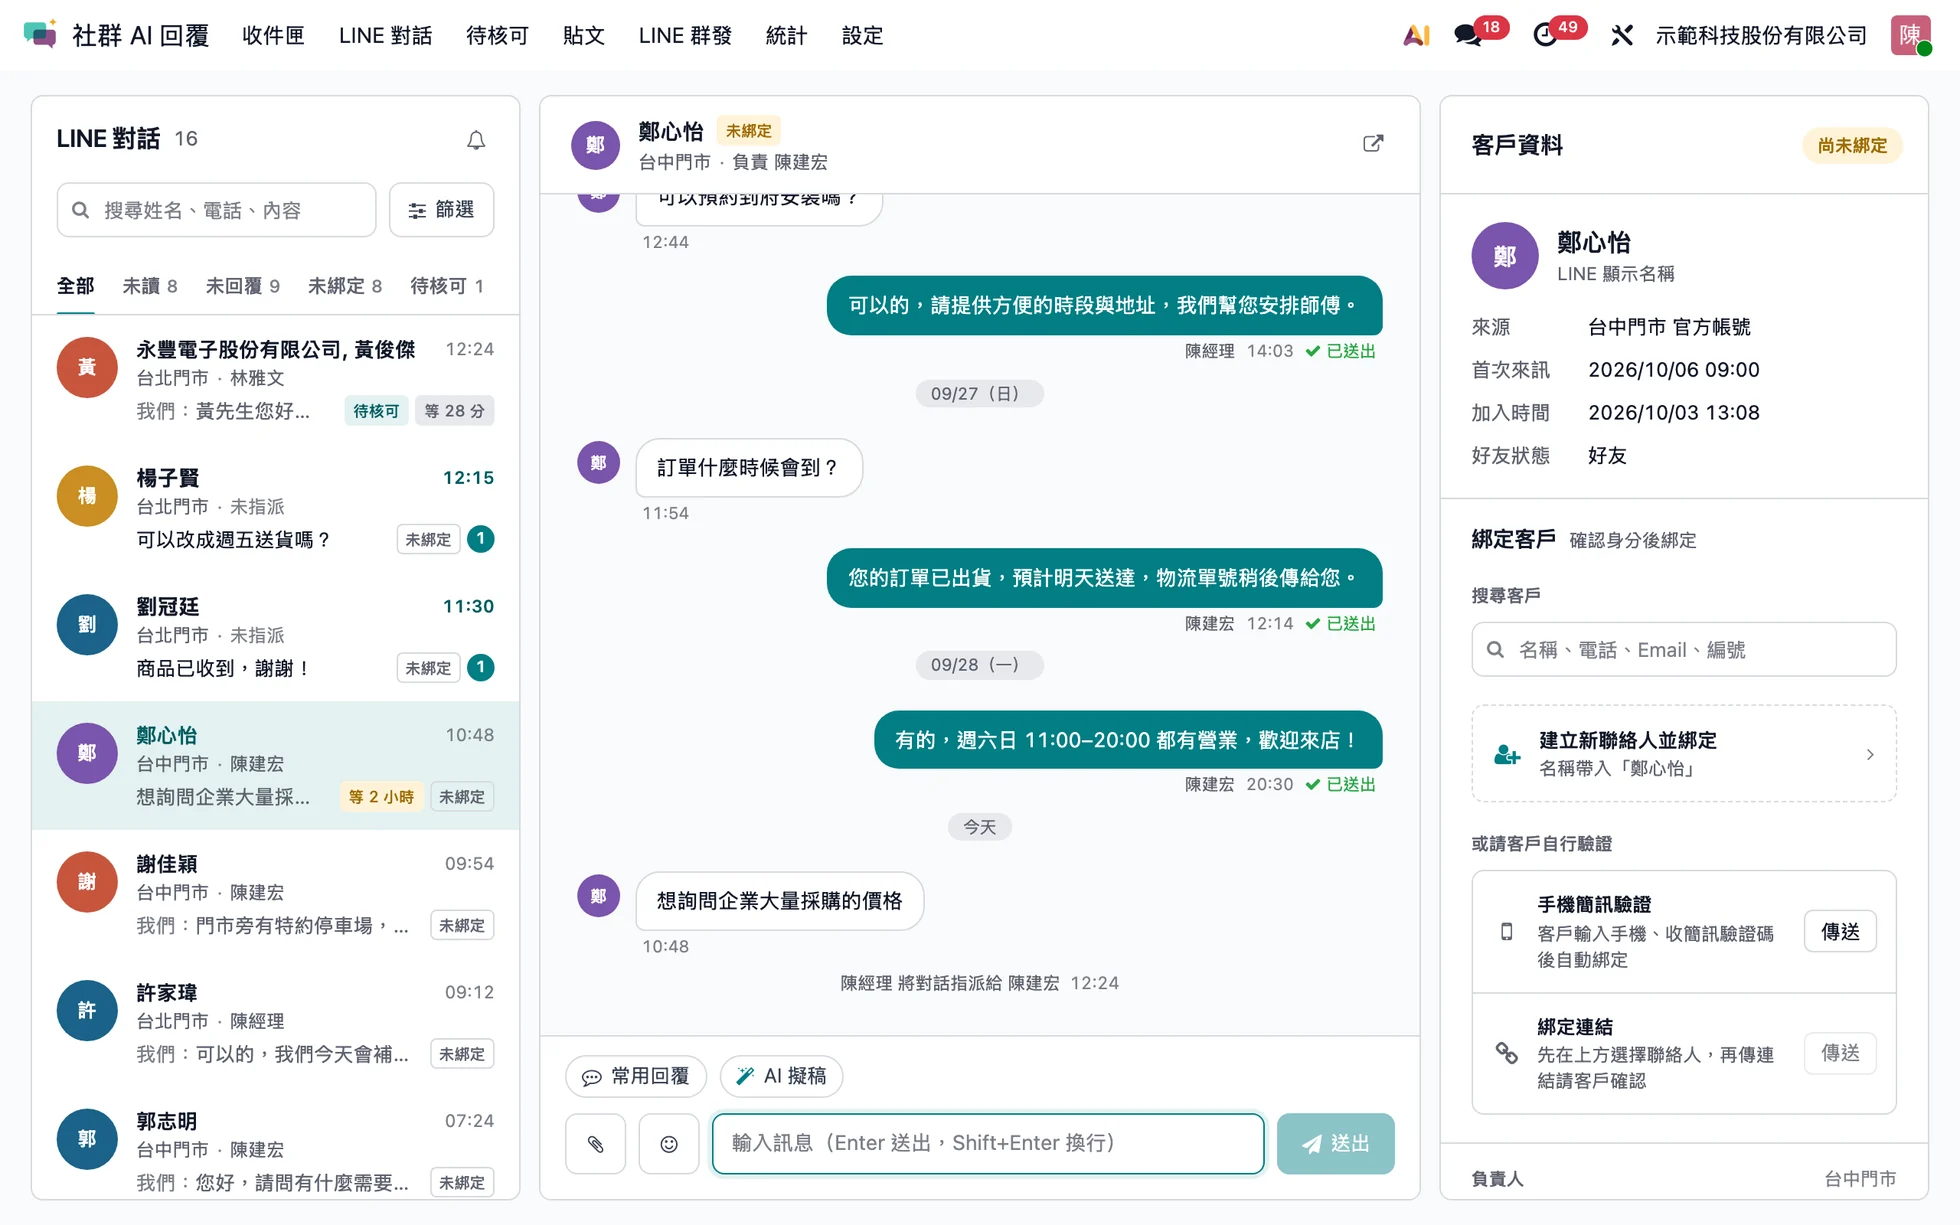This screenshot has width=1960, height=1225.
Task: Focus the 搜尋姓名、電話、內容 search field
Action: (217, 210)
